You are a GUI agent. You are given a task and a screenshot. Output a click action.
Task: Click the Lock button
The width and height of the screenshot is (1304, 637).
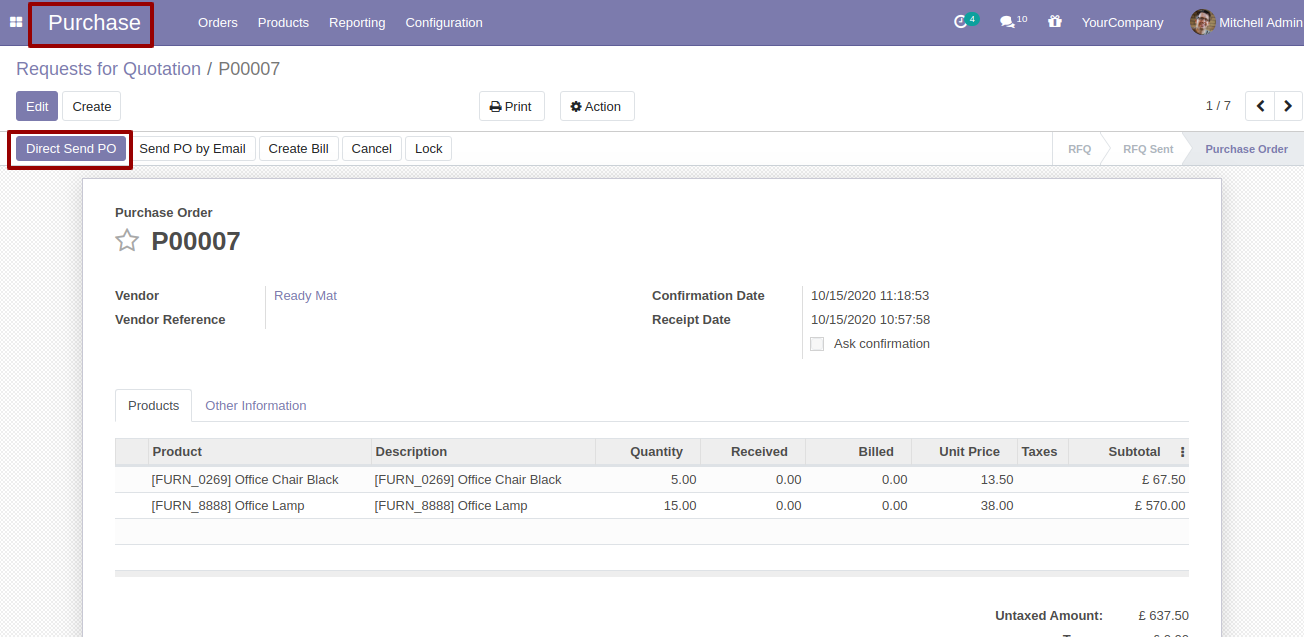(429, 149)
